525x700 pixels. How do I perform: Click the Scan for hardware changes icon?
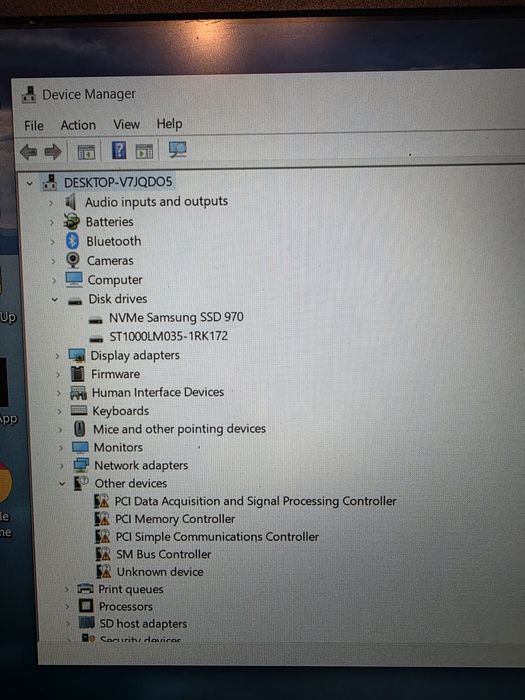[177, 150]
